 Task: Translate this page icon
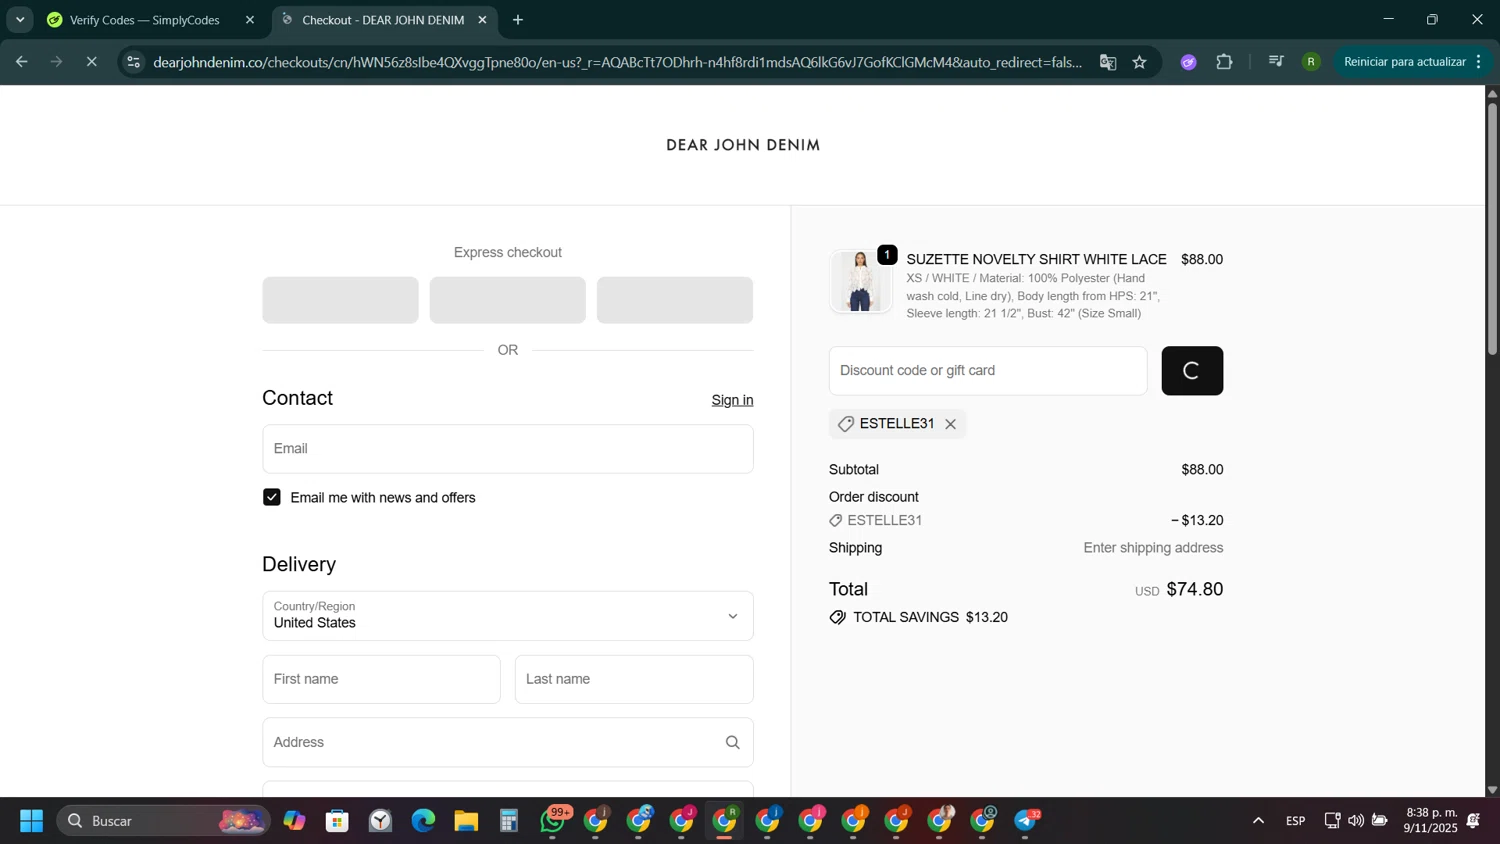pos(1108,62)
